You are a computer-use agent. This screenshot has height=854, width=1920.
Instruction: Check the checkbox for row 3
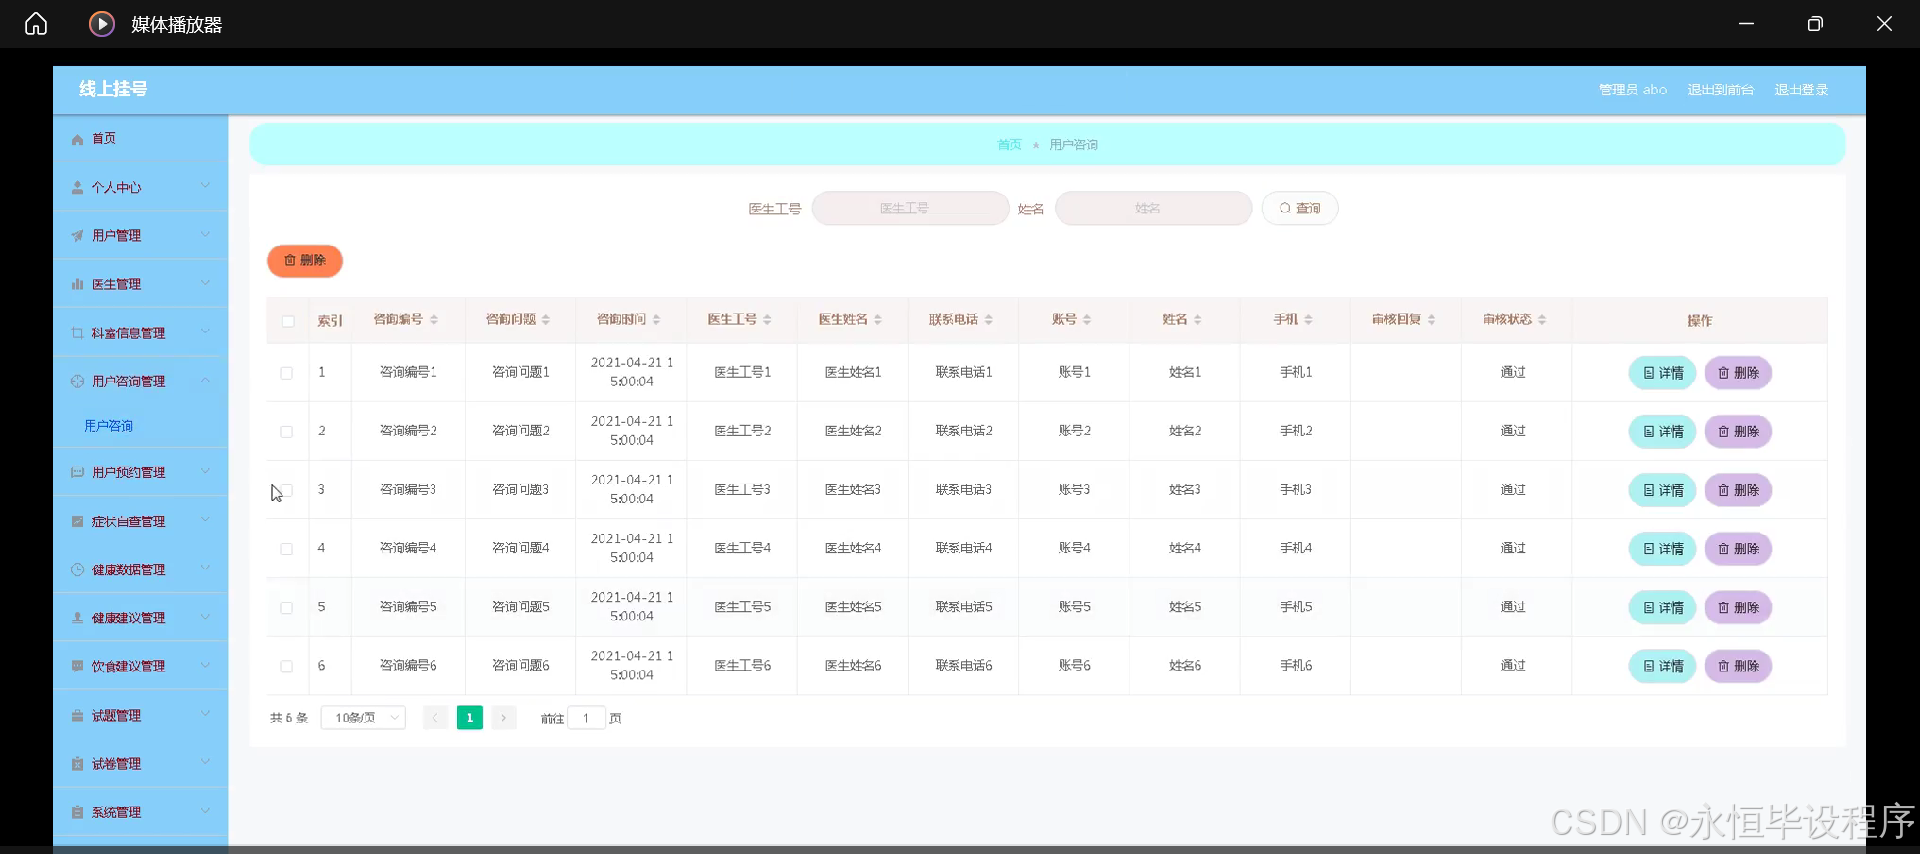point(287,490)
